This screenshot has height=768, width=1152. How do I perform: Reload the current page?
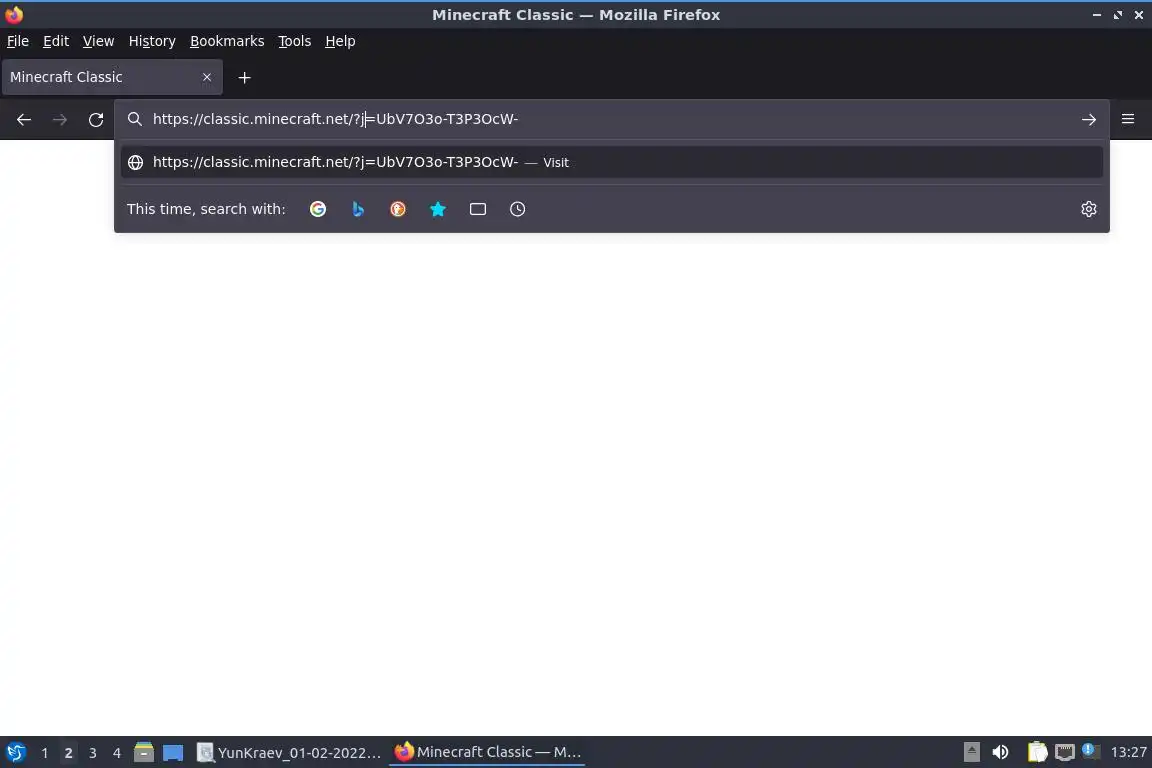(x=96, y=119)
